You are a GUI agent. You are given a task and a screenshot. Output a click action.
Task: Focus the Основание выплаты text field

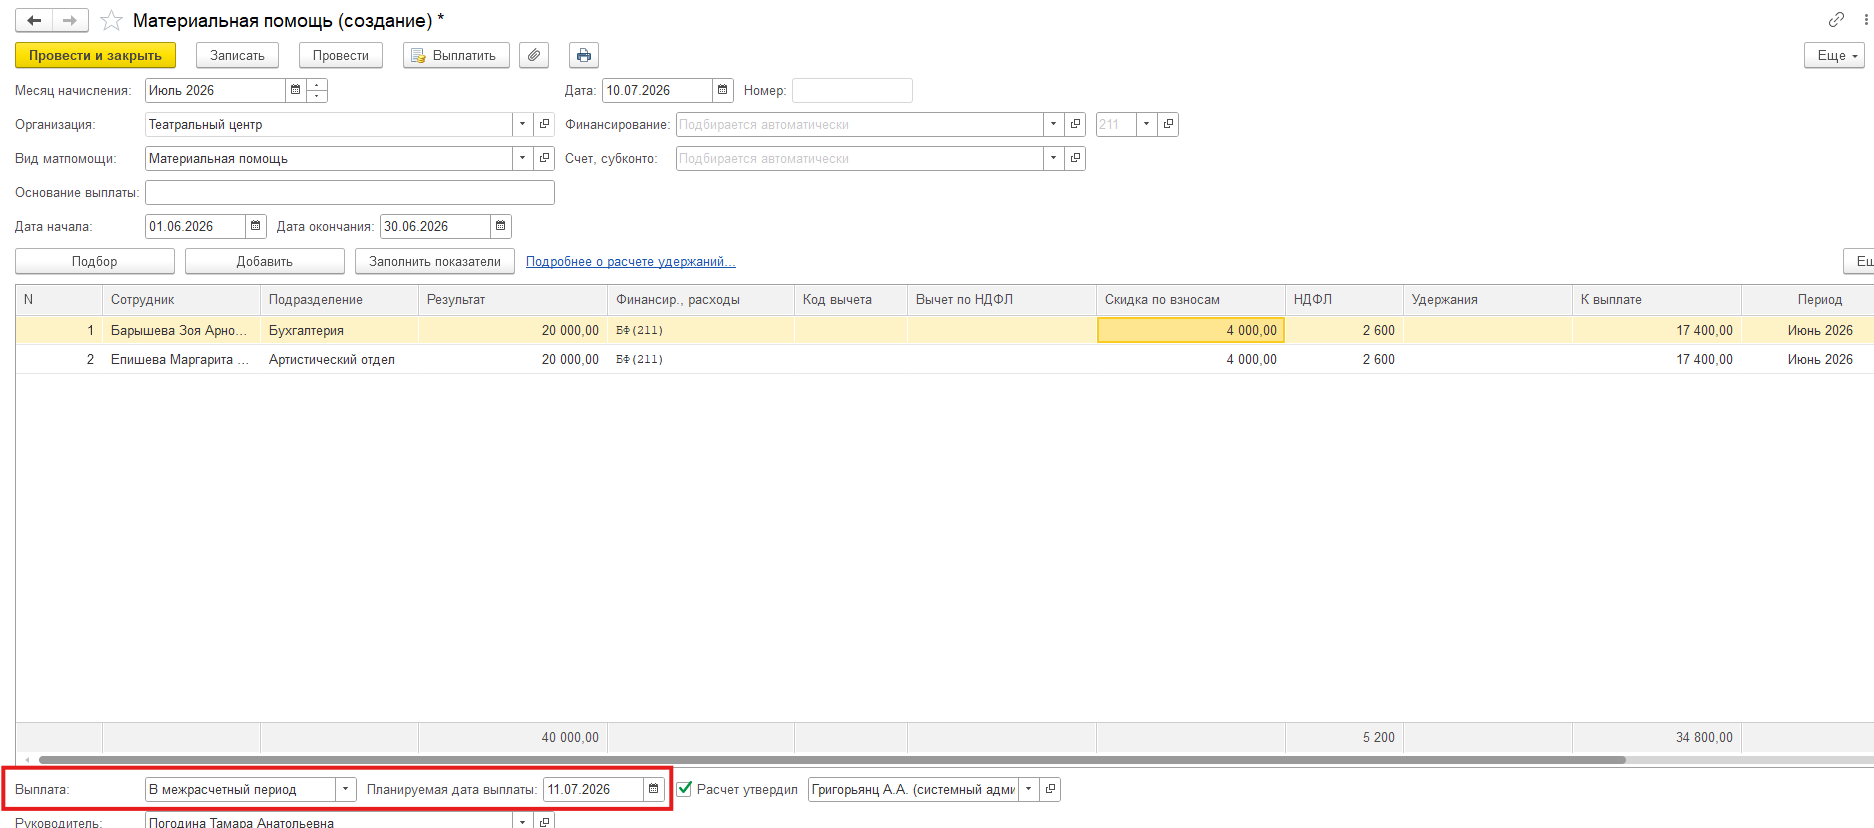(350, 192)
